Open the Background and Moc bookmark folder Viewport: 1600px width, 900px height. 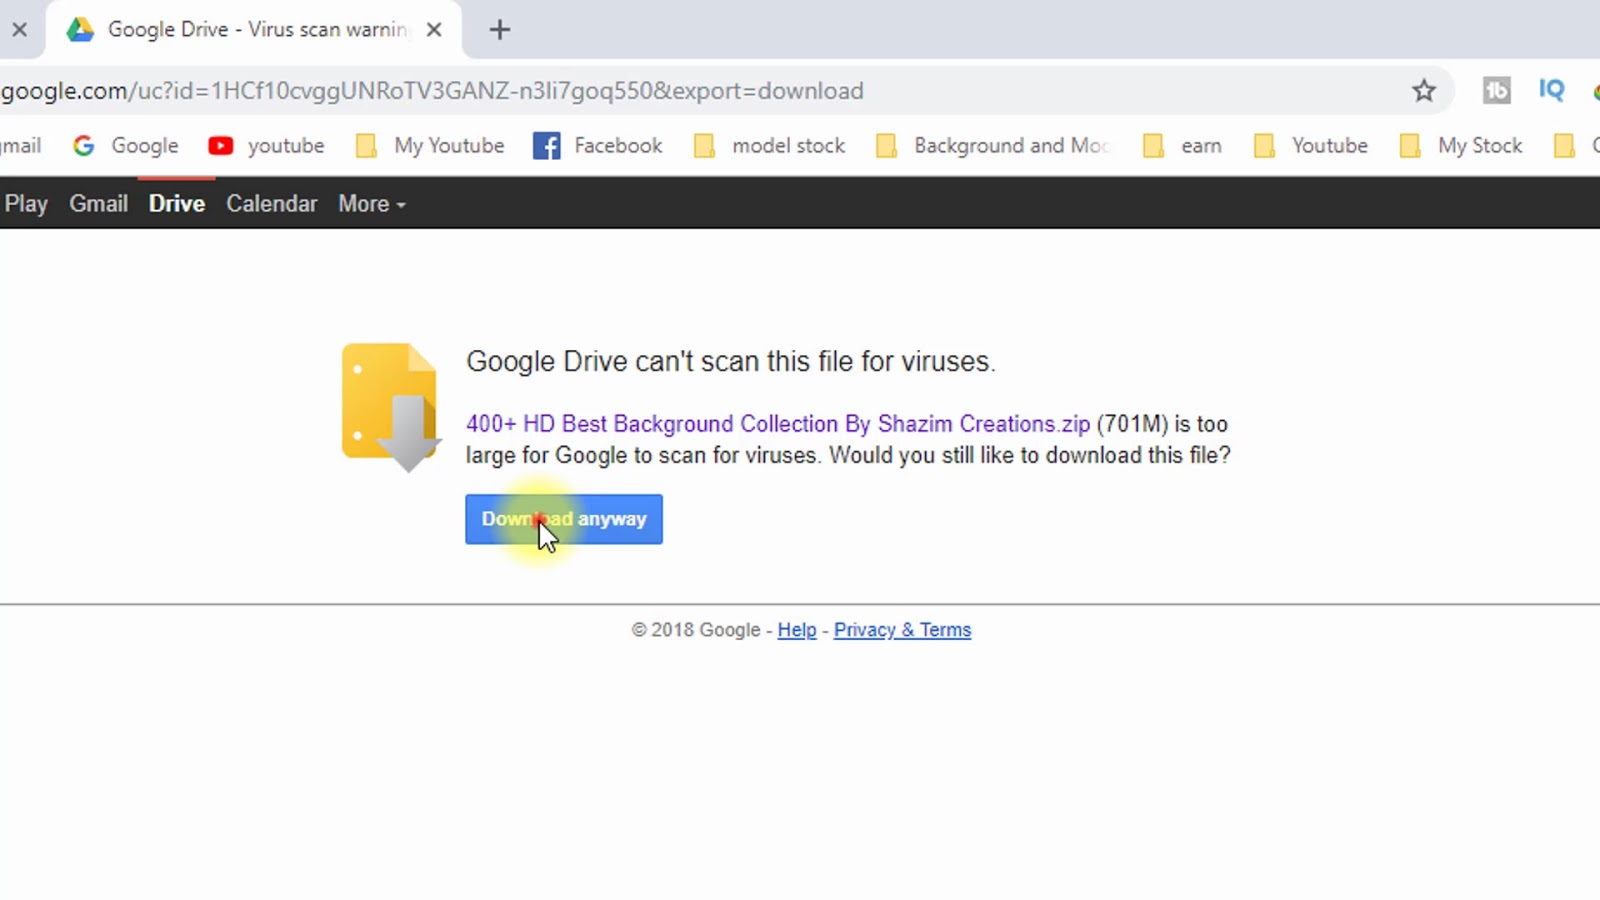(993, 146)
